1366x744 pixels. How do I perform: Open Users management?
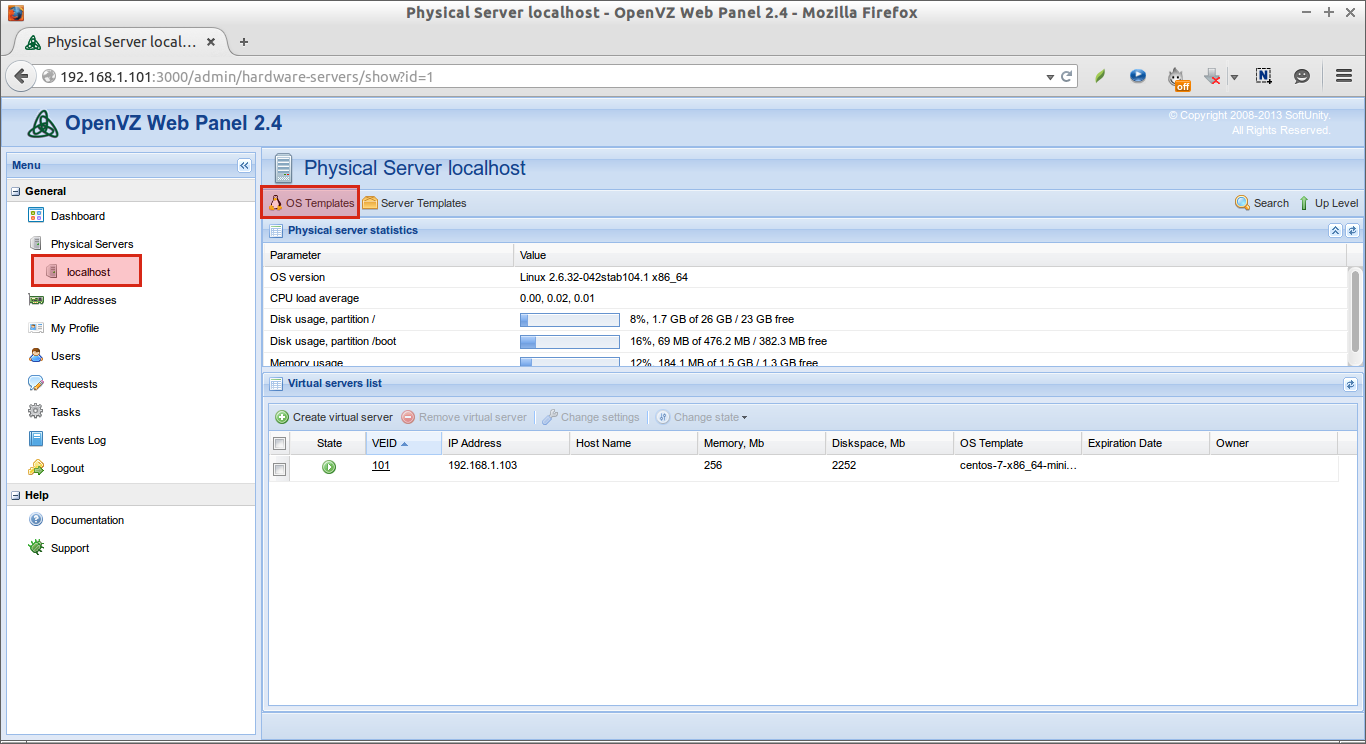point(66,356)
